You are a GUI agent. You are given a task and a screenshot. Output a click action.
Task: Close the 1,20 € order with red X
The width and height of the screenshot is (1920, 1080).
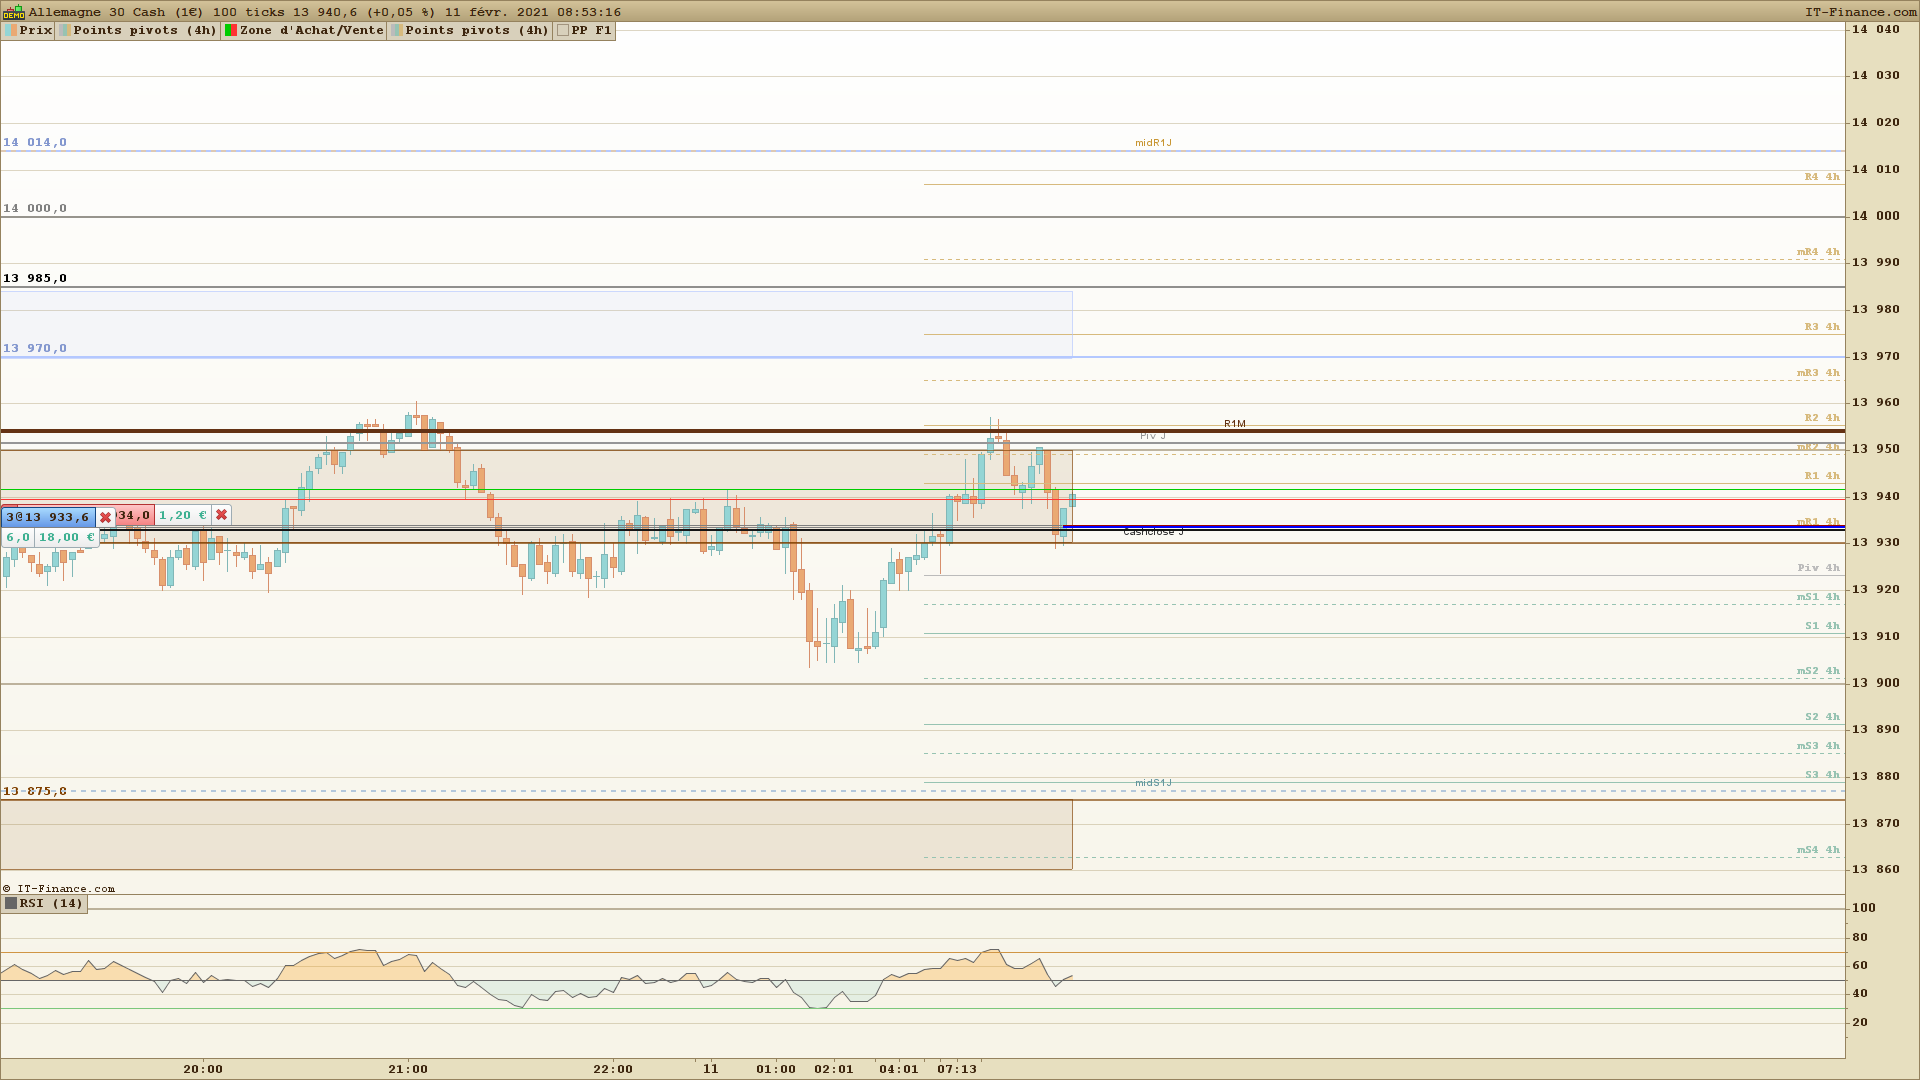[x=222, y=515]
